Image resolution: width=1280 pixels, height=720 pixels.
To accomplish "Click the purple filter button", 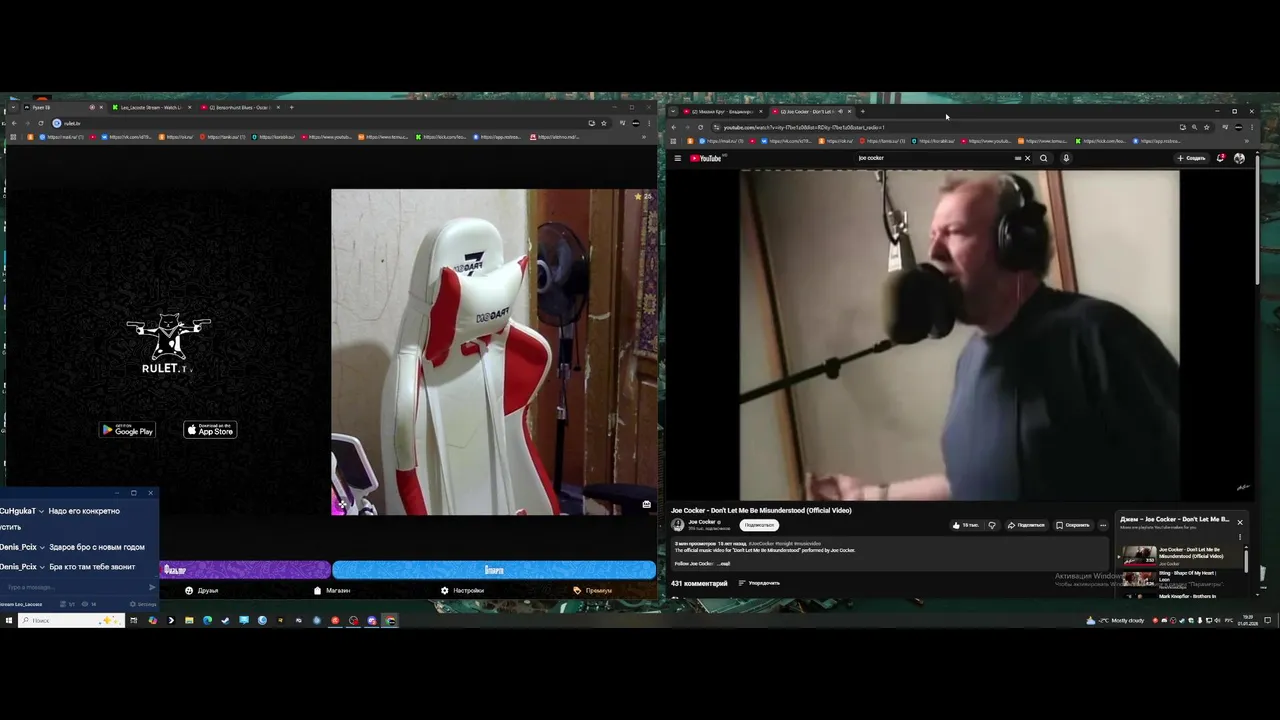I will click(245, 570).
